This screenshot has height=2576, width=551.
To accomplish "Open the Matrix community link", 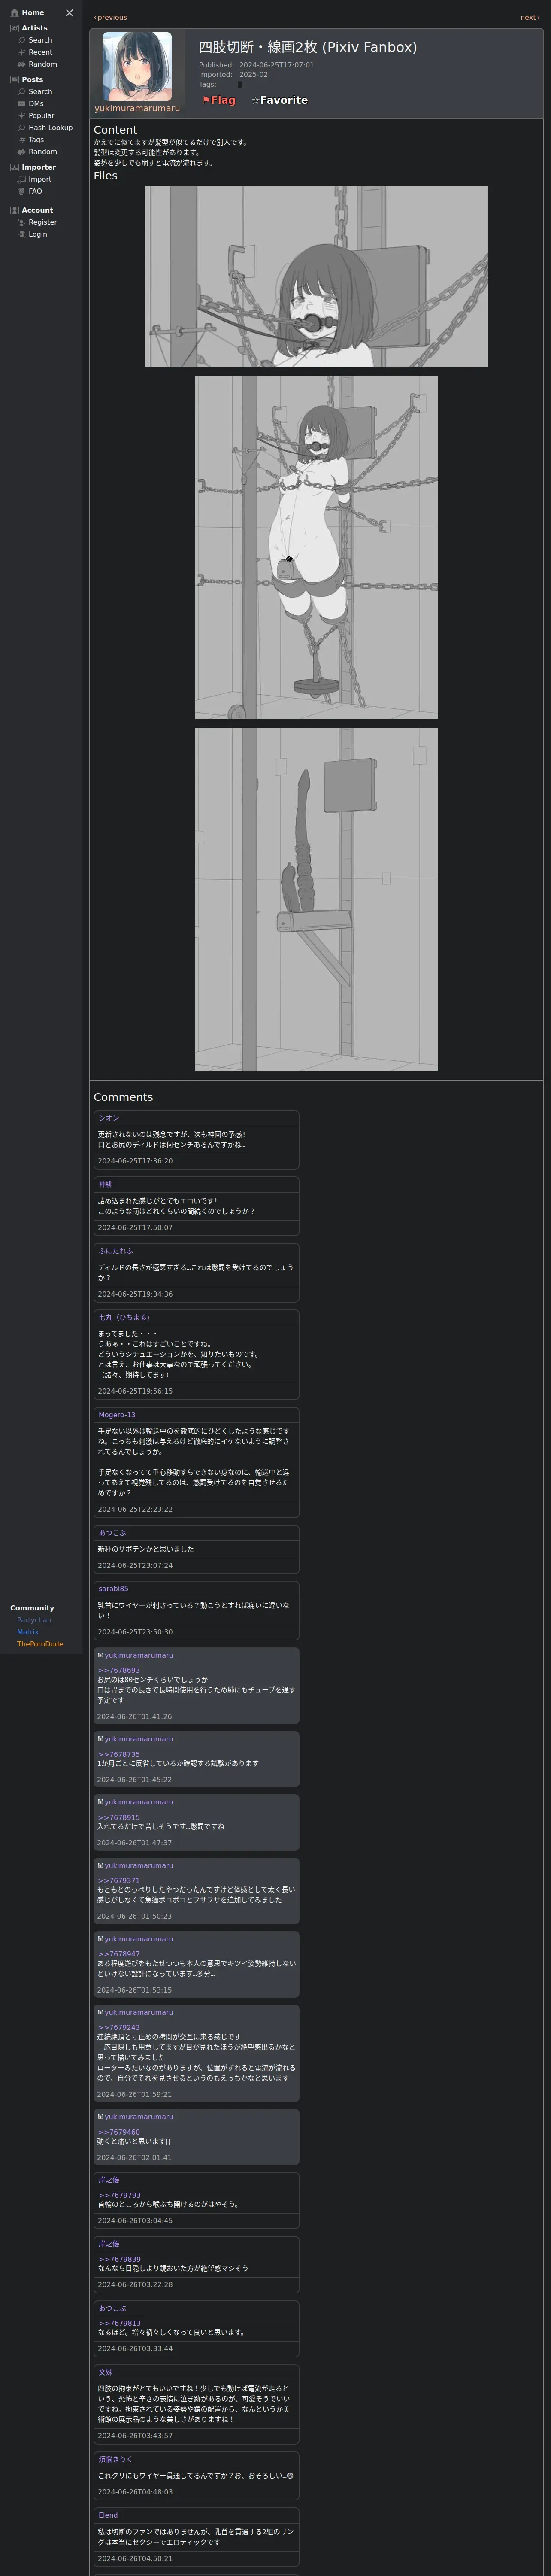I will [x=28, y=1632].
